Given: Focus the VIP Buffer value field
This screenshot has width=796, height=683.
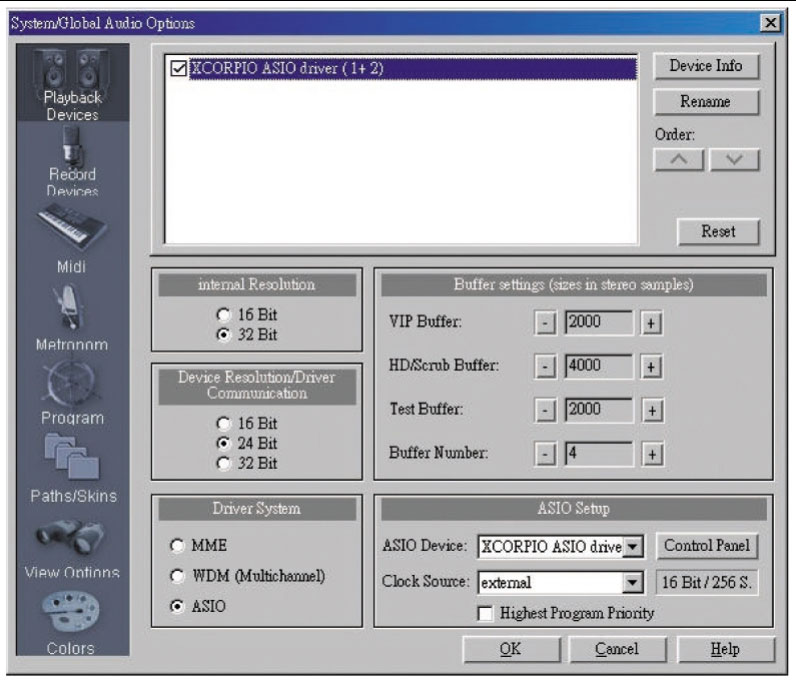Looking at the screenshot, I should [x=599, y=322].
